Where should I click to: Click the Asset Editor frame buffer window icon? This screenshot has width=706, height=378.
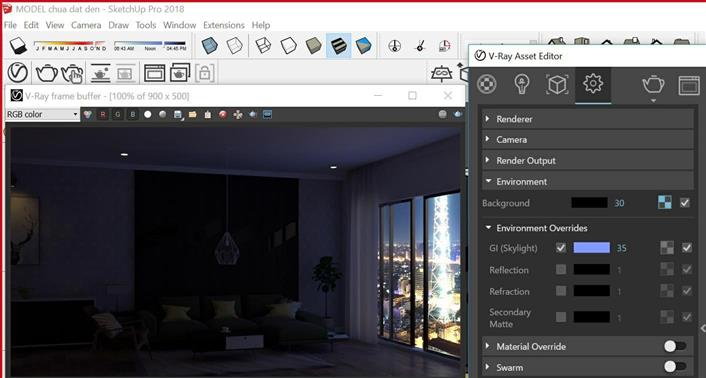click(689, 85)
